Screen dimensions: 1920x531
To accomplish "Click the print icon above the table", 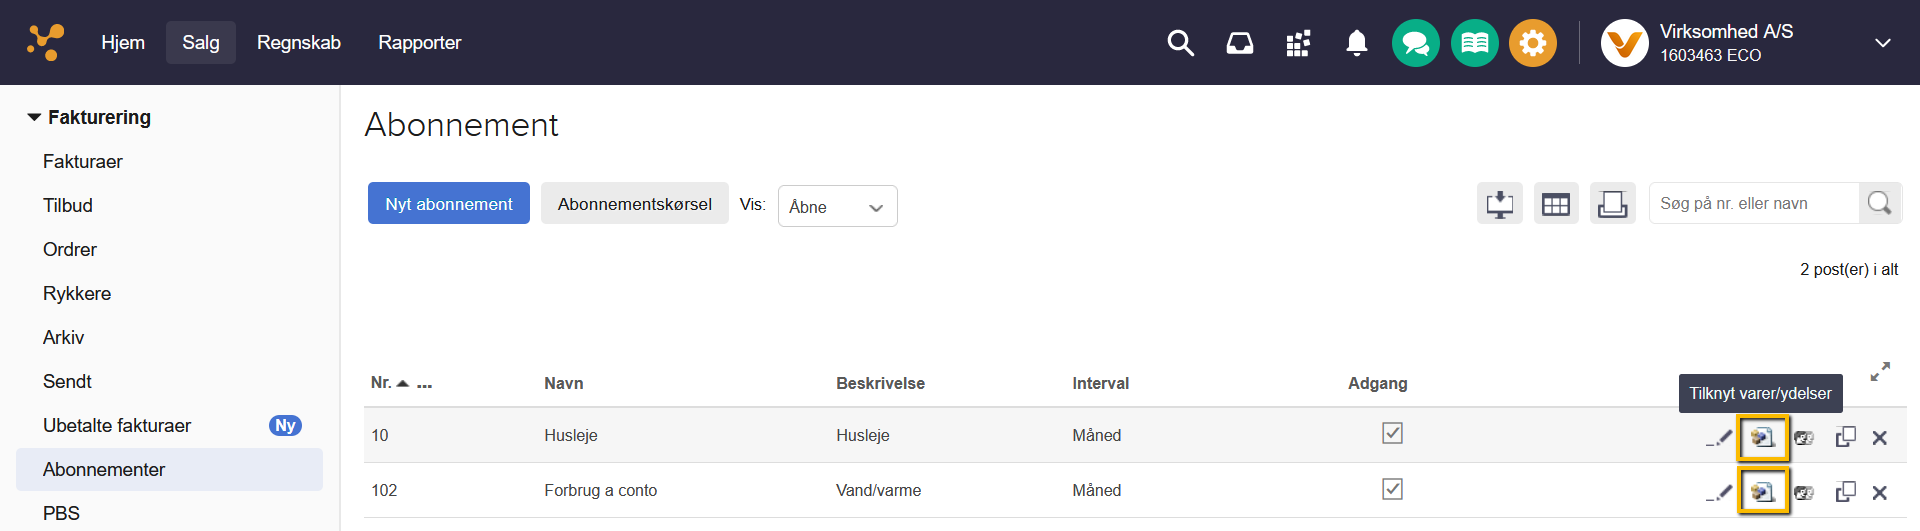I will click(x=1612, y=204).
